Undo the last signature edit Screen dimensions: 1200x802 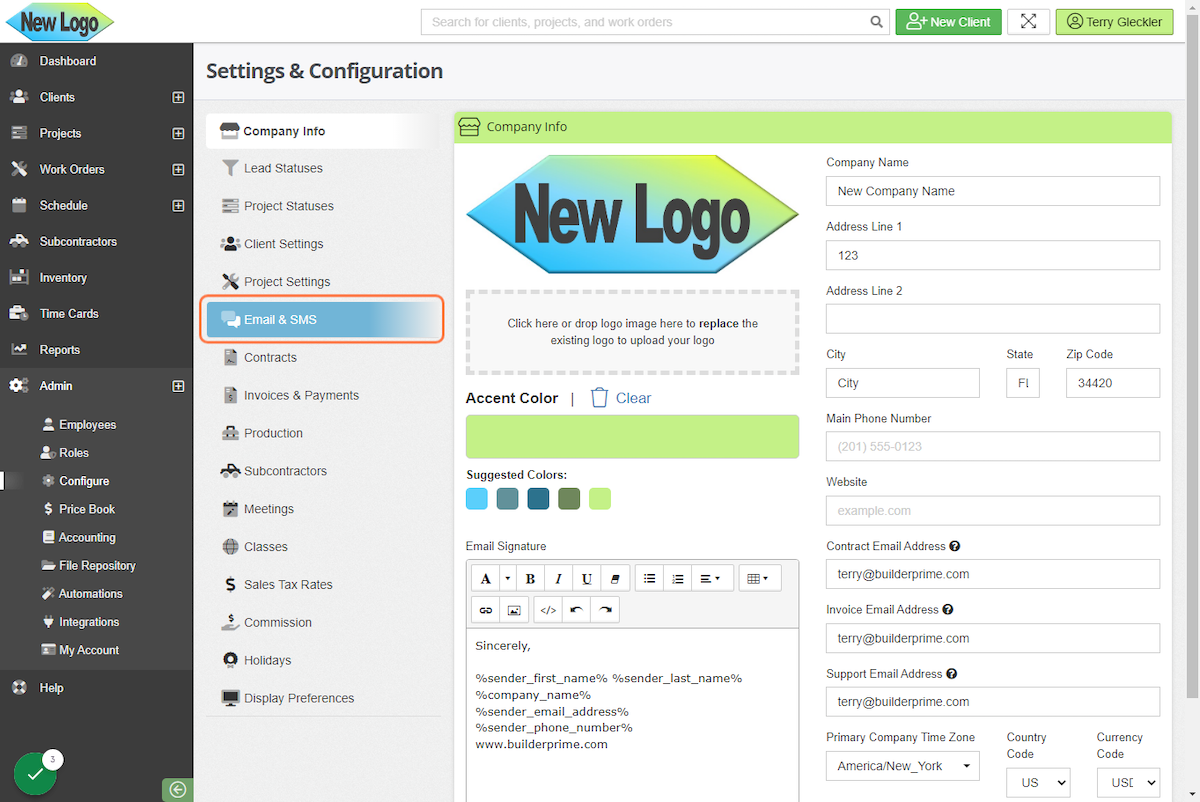pyautogui.click(x=576, y=609)
